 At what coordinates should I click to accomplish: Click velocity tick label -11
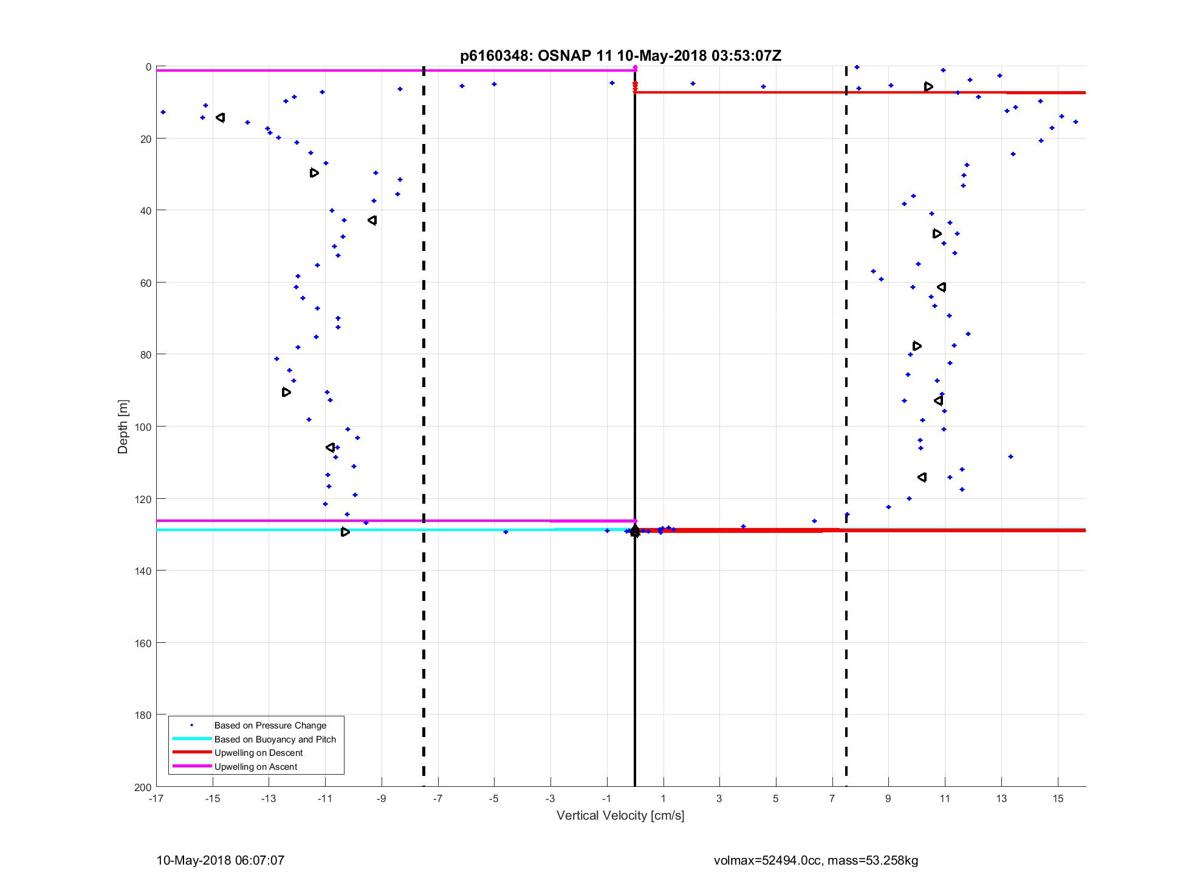coord(325,800)
